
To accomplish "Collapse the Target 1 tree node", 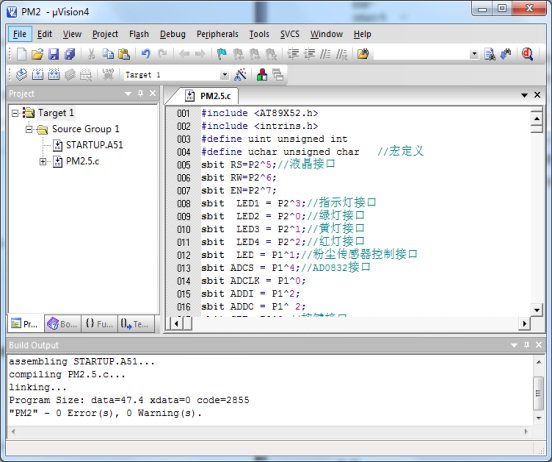I will tap(15, 113).
